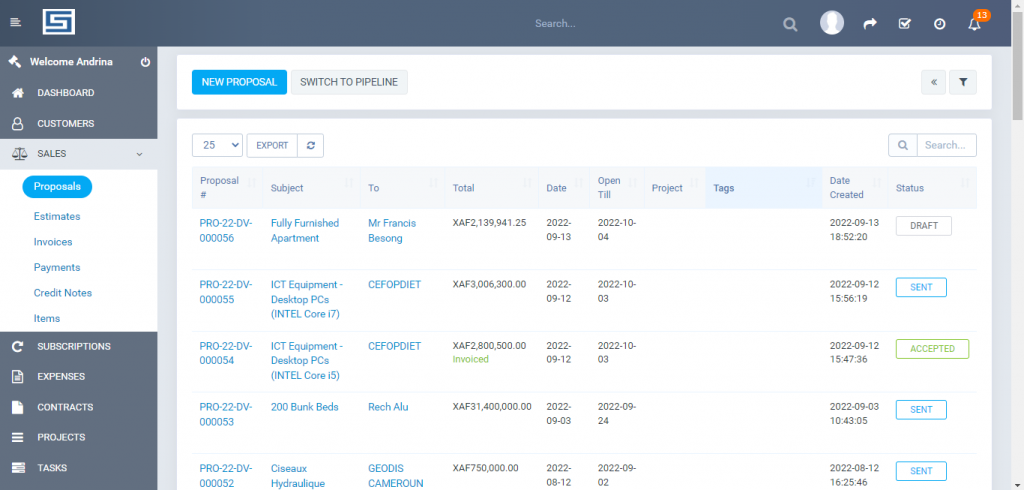Image resolution: width=1024 pixels, height=490 pixels.
Task: Open the 25 entries-per-page dropdown
Action: click(x=217, y=145)
